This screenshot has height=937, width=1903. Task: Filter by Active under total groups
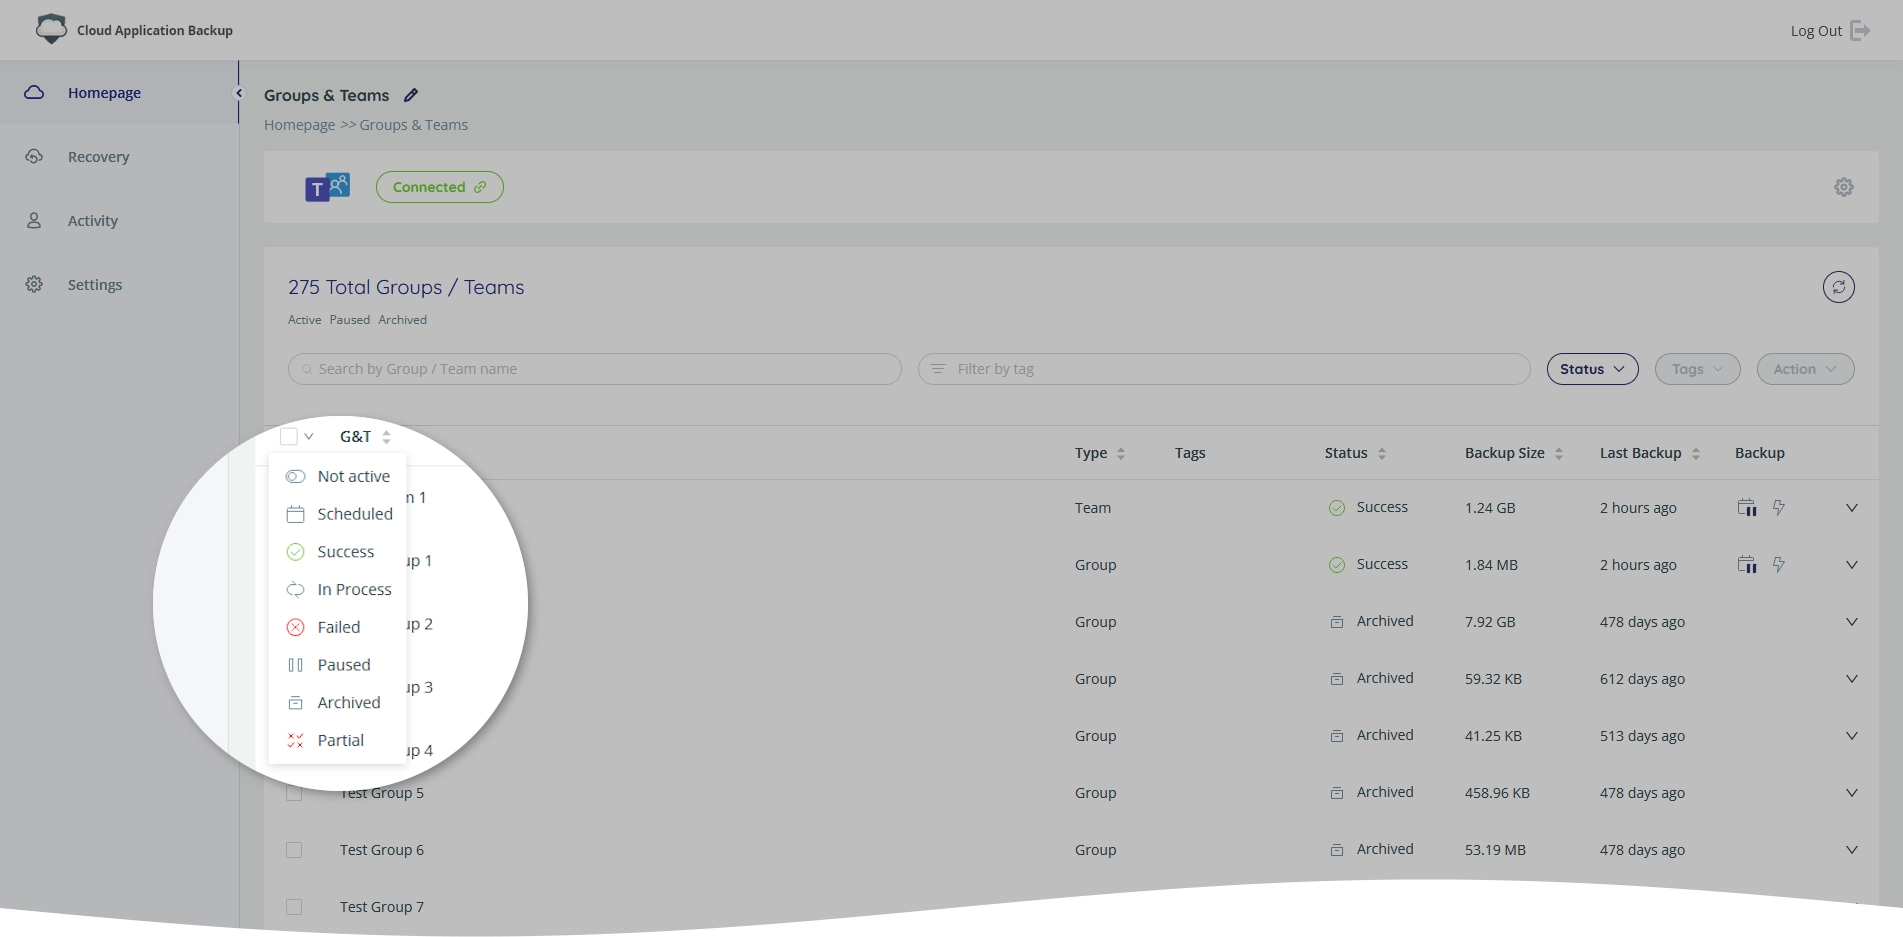[x=305, y=320]
